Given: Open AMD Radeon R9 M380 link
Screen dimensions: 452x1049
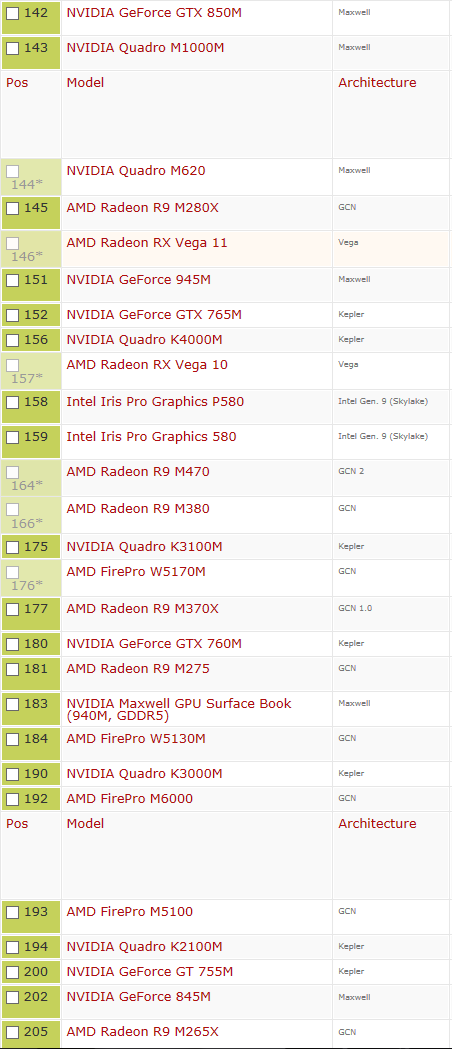Looking at the screenshot, I should click(x=138, y=508).
